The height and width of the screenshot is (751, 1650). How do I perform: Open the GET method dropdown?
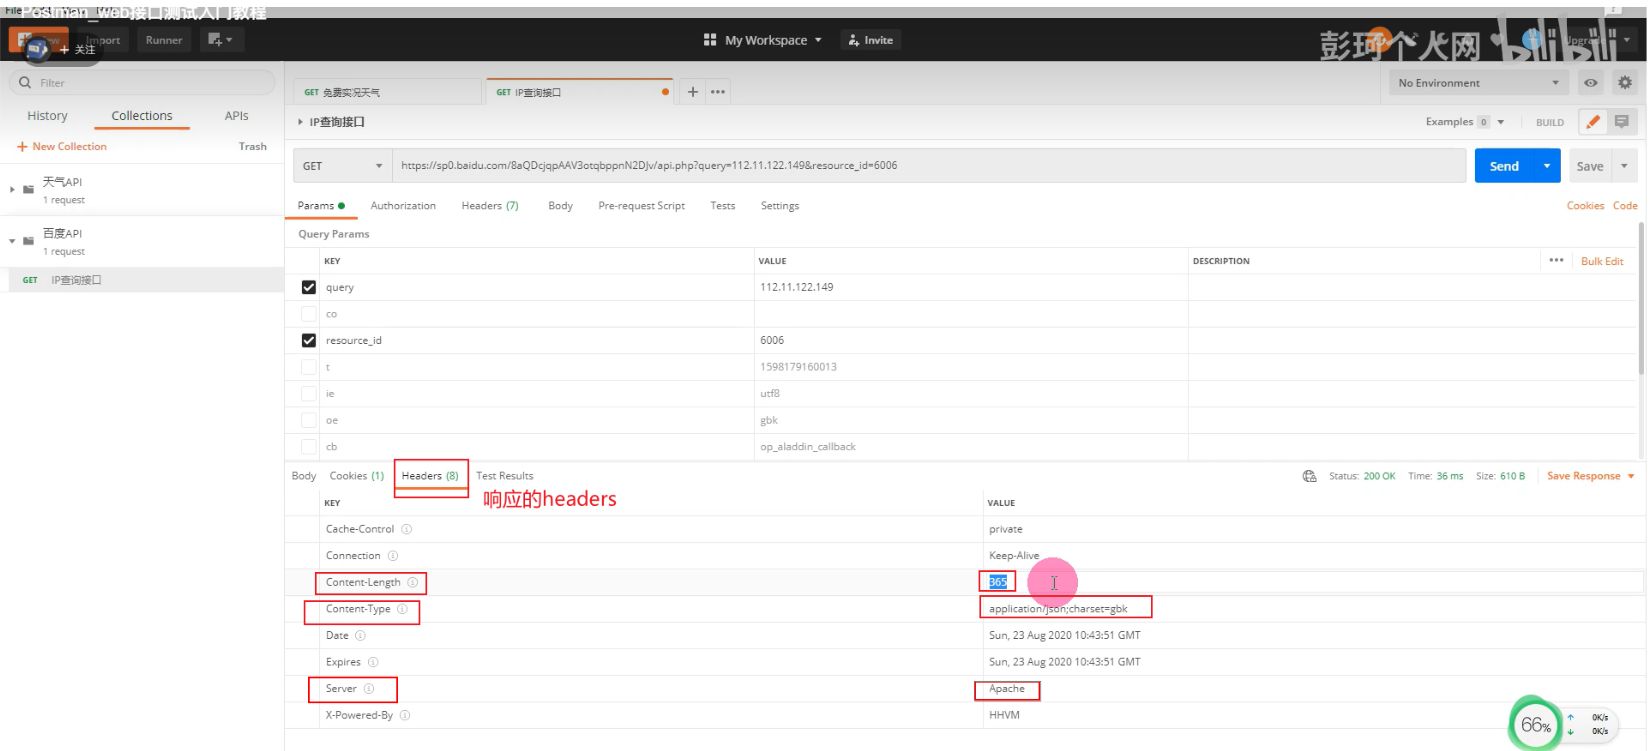[342, 166]
